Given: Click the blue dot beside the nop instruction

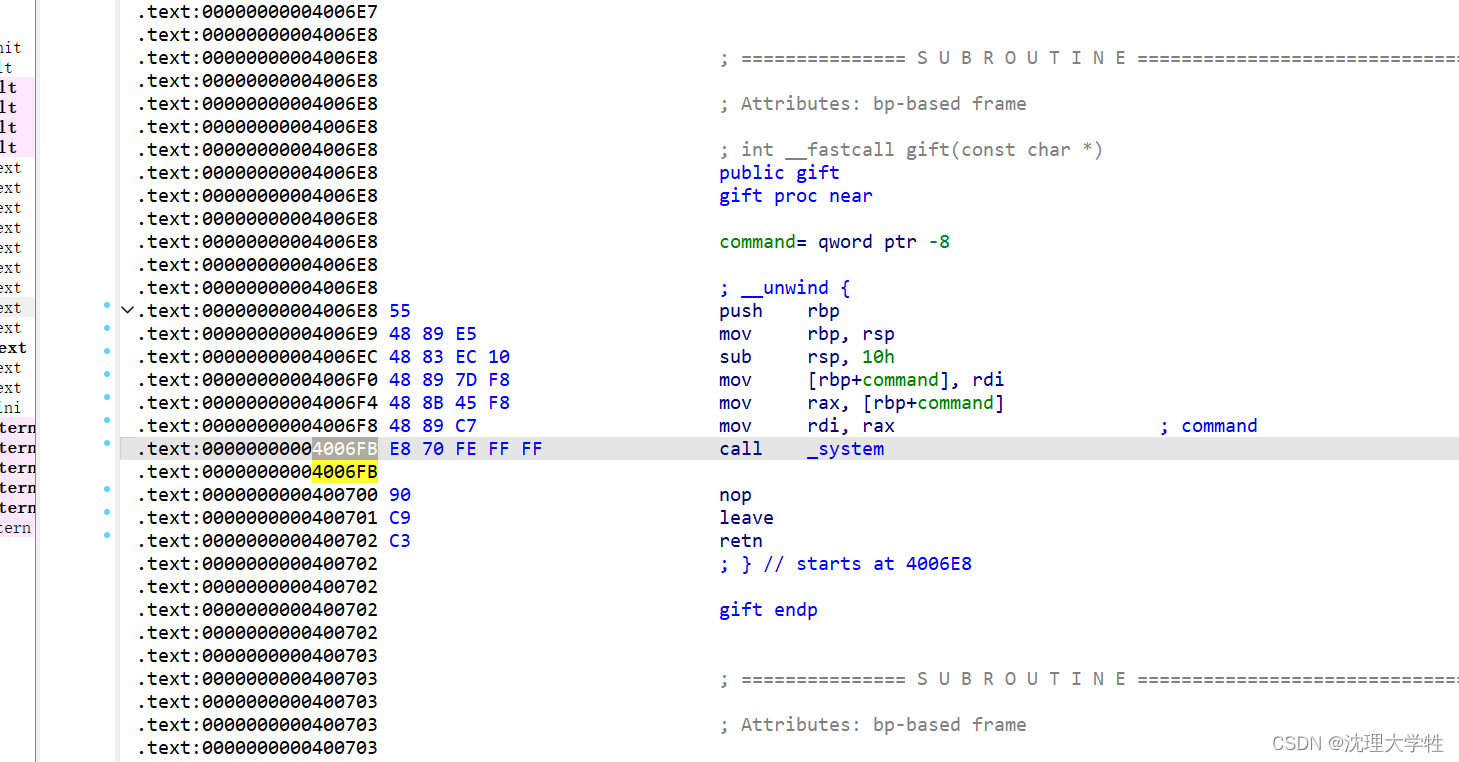Looking at the screenshot, I should (107, 494).
